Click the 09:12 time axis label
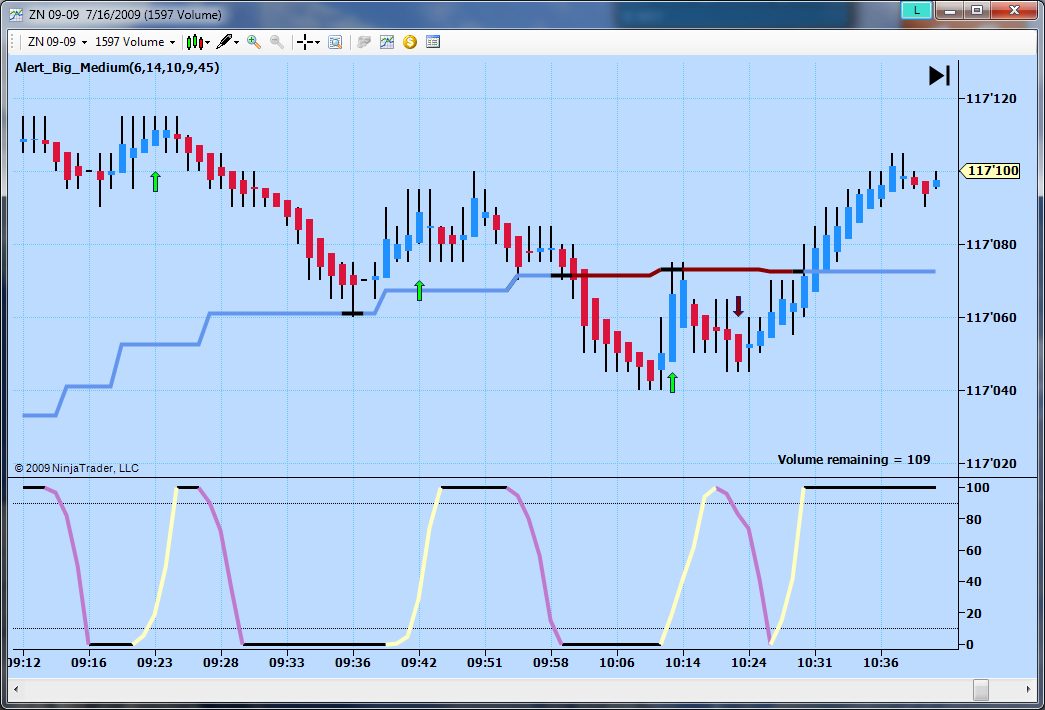1045x710 pixels. coord(24,663)
